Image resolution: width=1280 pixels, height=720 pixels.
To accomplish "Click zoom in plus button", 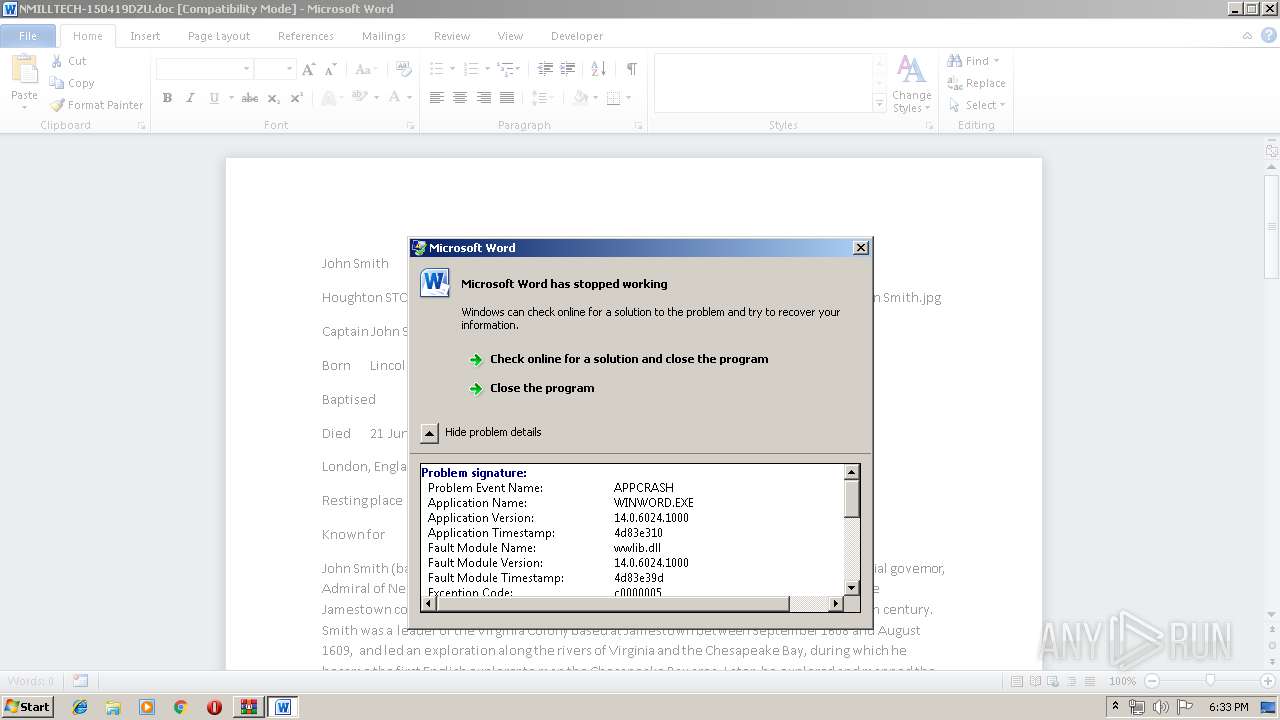I will [x=1268, y=681].
